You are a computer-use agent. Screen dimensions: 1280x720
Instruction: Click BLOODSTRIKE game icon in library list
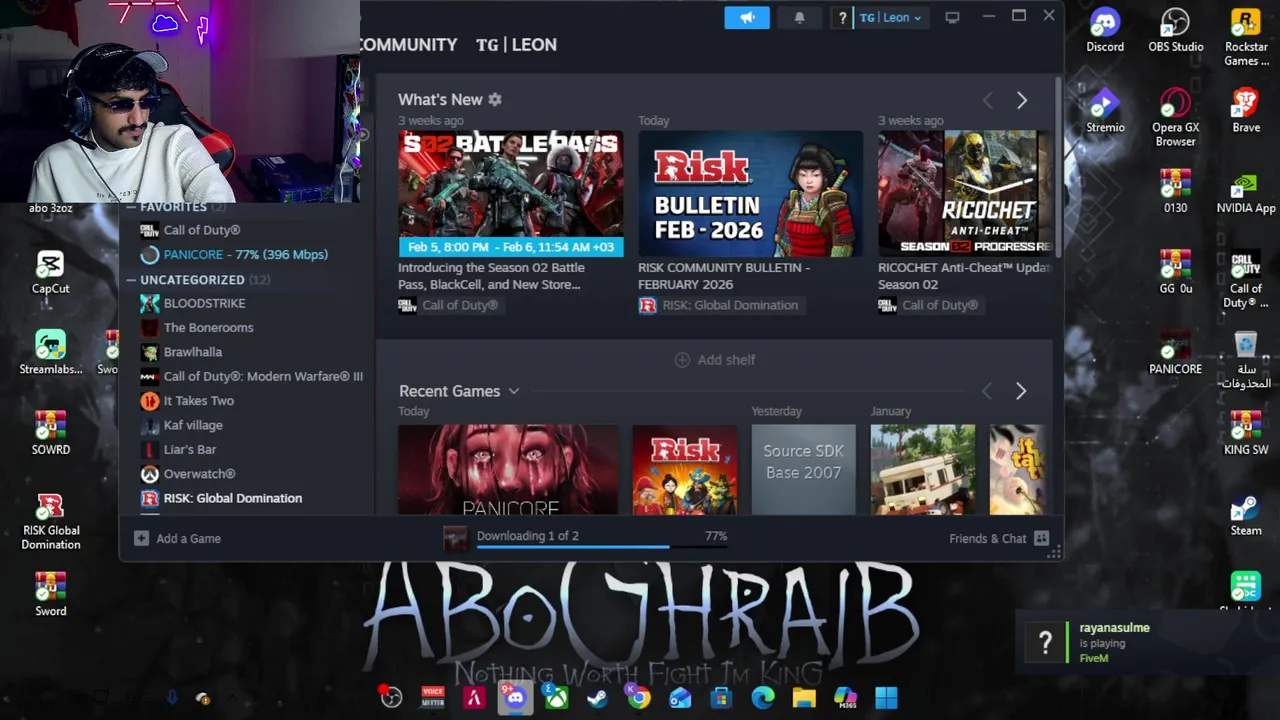(149, 303)
